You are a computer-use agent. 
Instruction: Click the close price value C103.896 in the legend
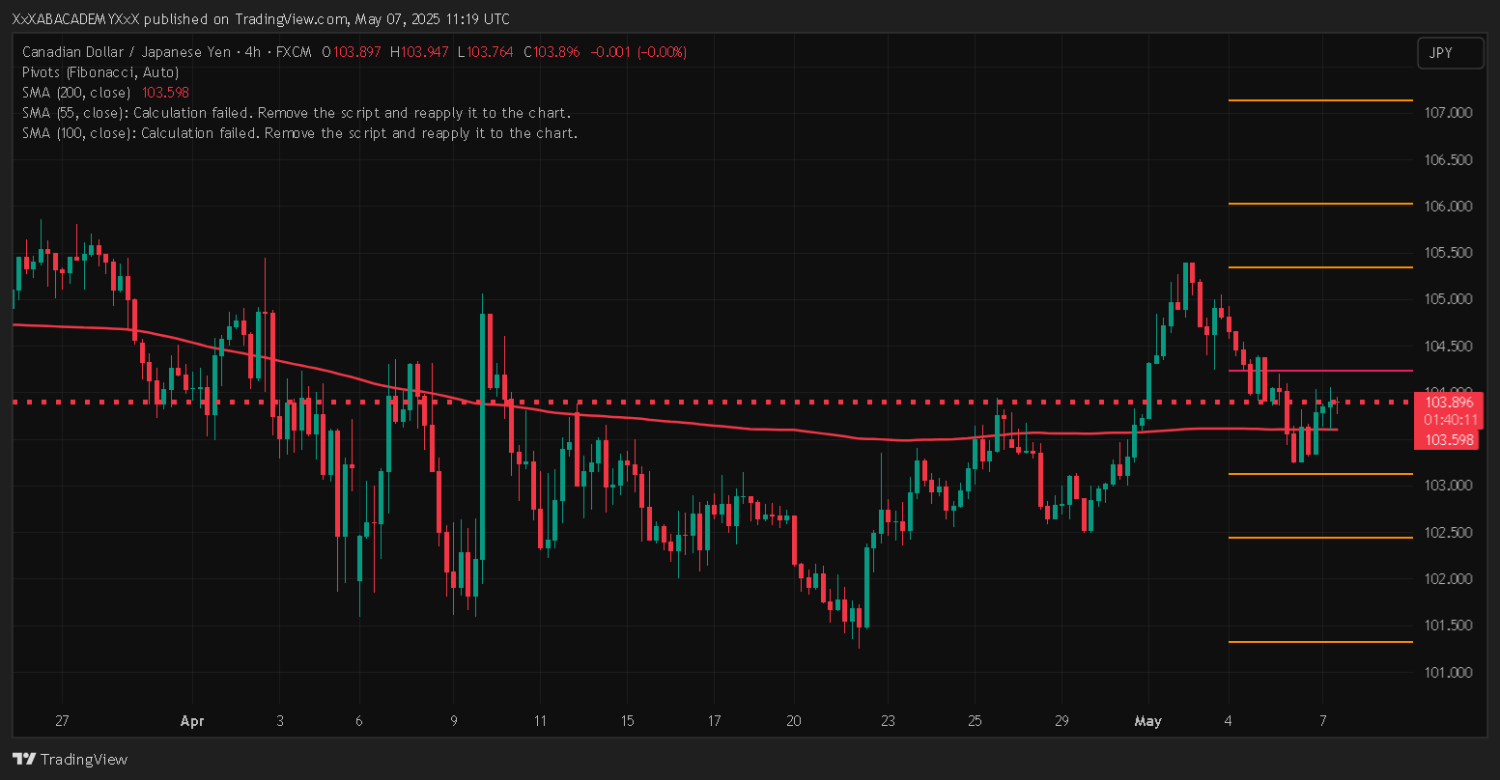point(552,52)
